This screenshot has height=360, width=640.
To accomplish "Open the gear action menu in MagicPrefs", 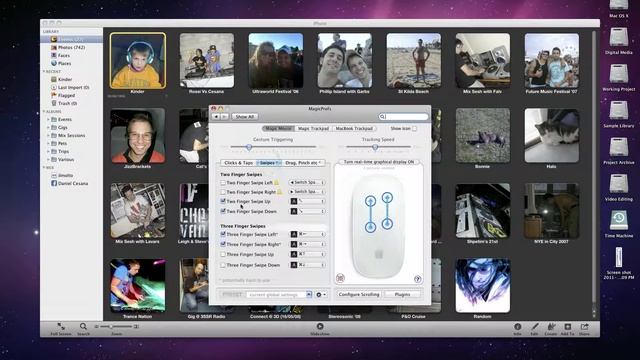I will pos(321,294).
